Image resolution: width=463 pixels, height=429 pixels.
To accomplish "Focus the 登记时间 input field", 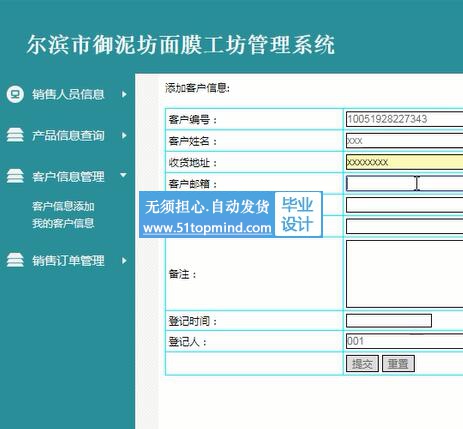I will [389, 321].
